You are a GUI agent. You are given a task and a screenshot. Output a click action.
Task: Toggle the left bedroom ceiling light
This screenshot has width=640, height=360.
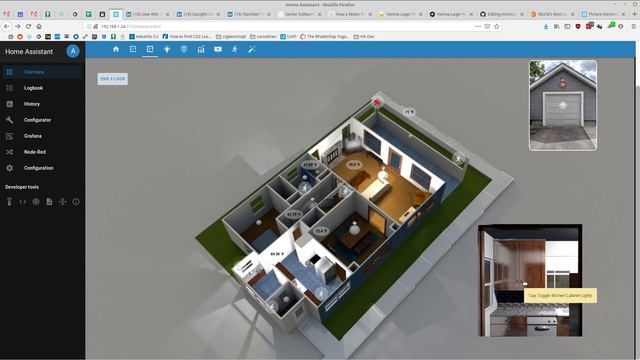[259, 223]
